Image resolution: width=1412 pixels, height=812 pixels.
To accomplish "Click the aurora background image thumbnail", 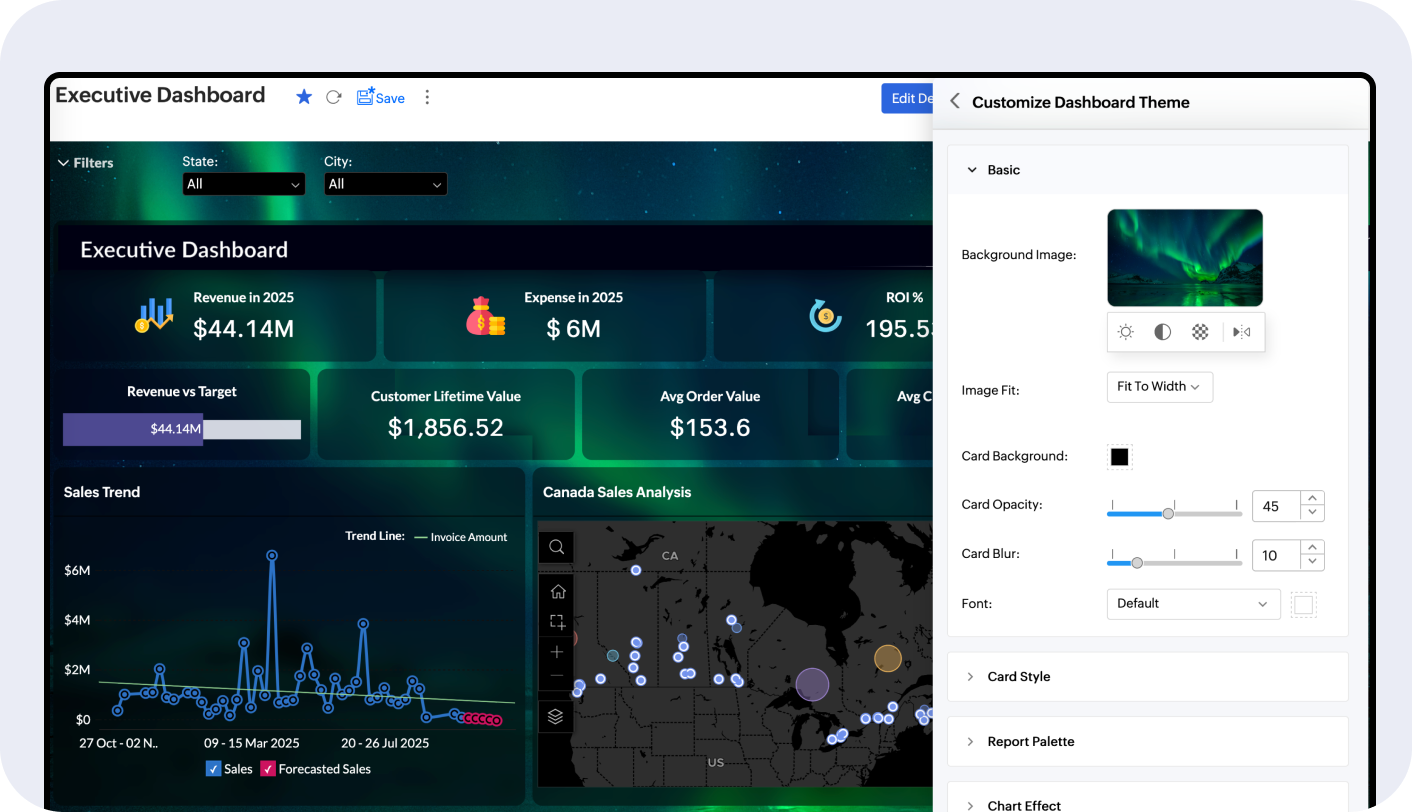I will (1185, 257).
